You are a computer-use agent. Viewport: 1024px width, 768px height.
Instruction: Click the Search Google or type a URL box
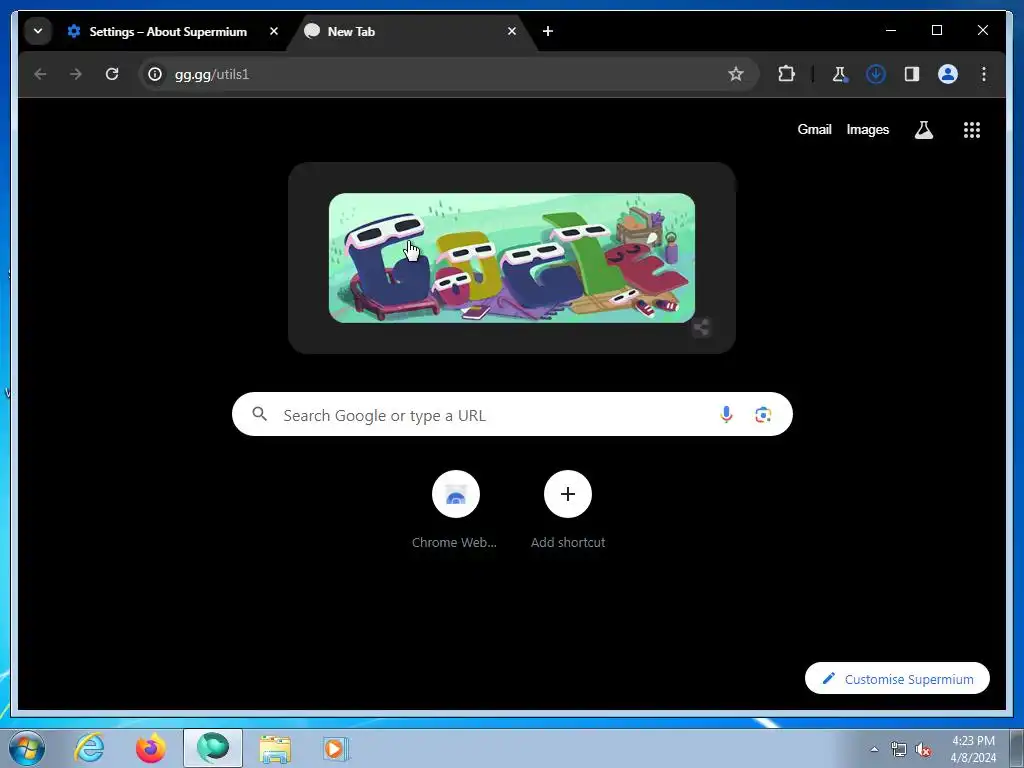click(x=512, y=415)
